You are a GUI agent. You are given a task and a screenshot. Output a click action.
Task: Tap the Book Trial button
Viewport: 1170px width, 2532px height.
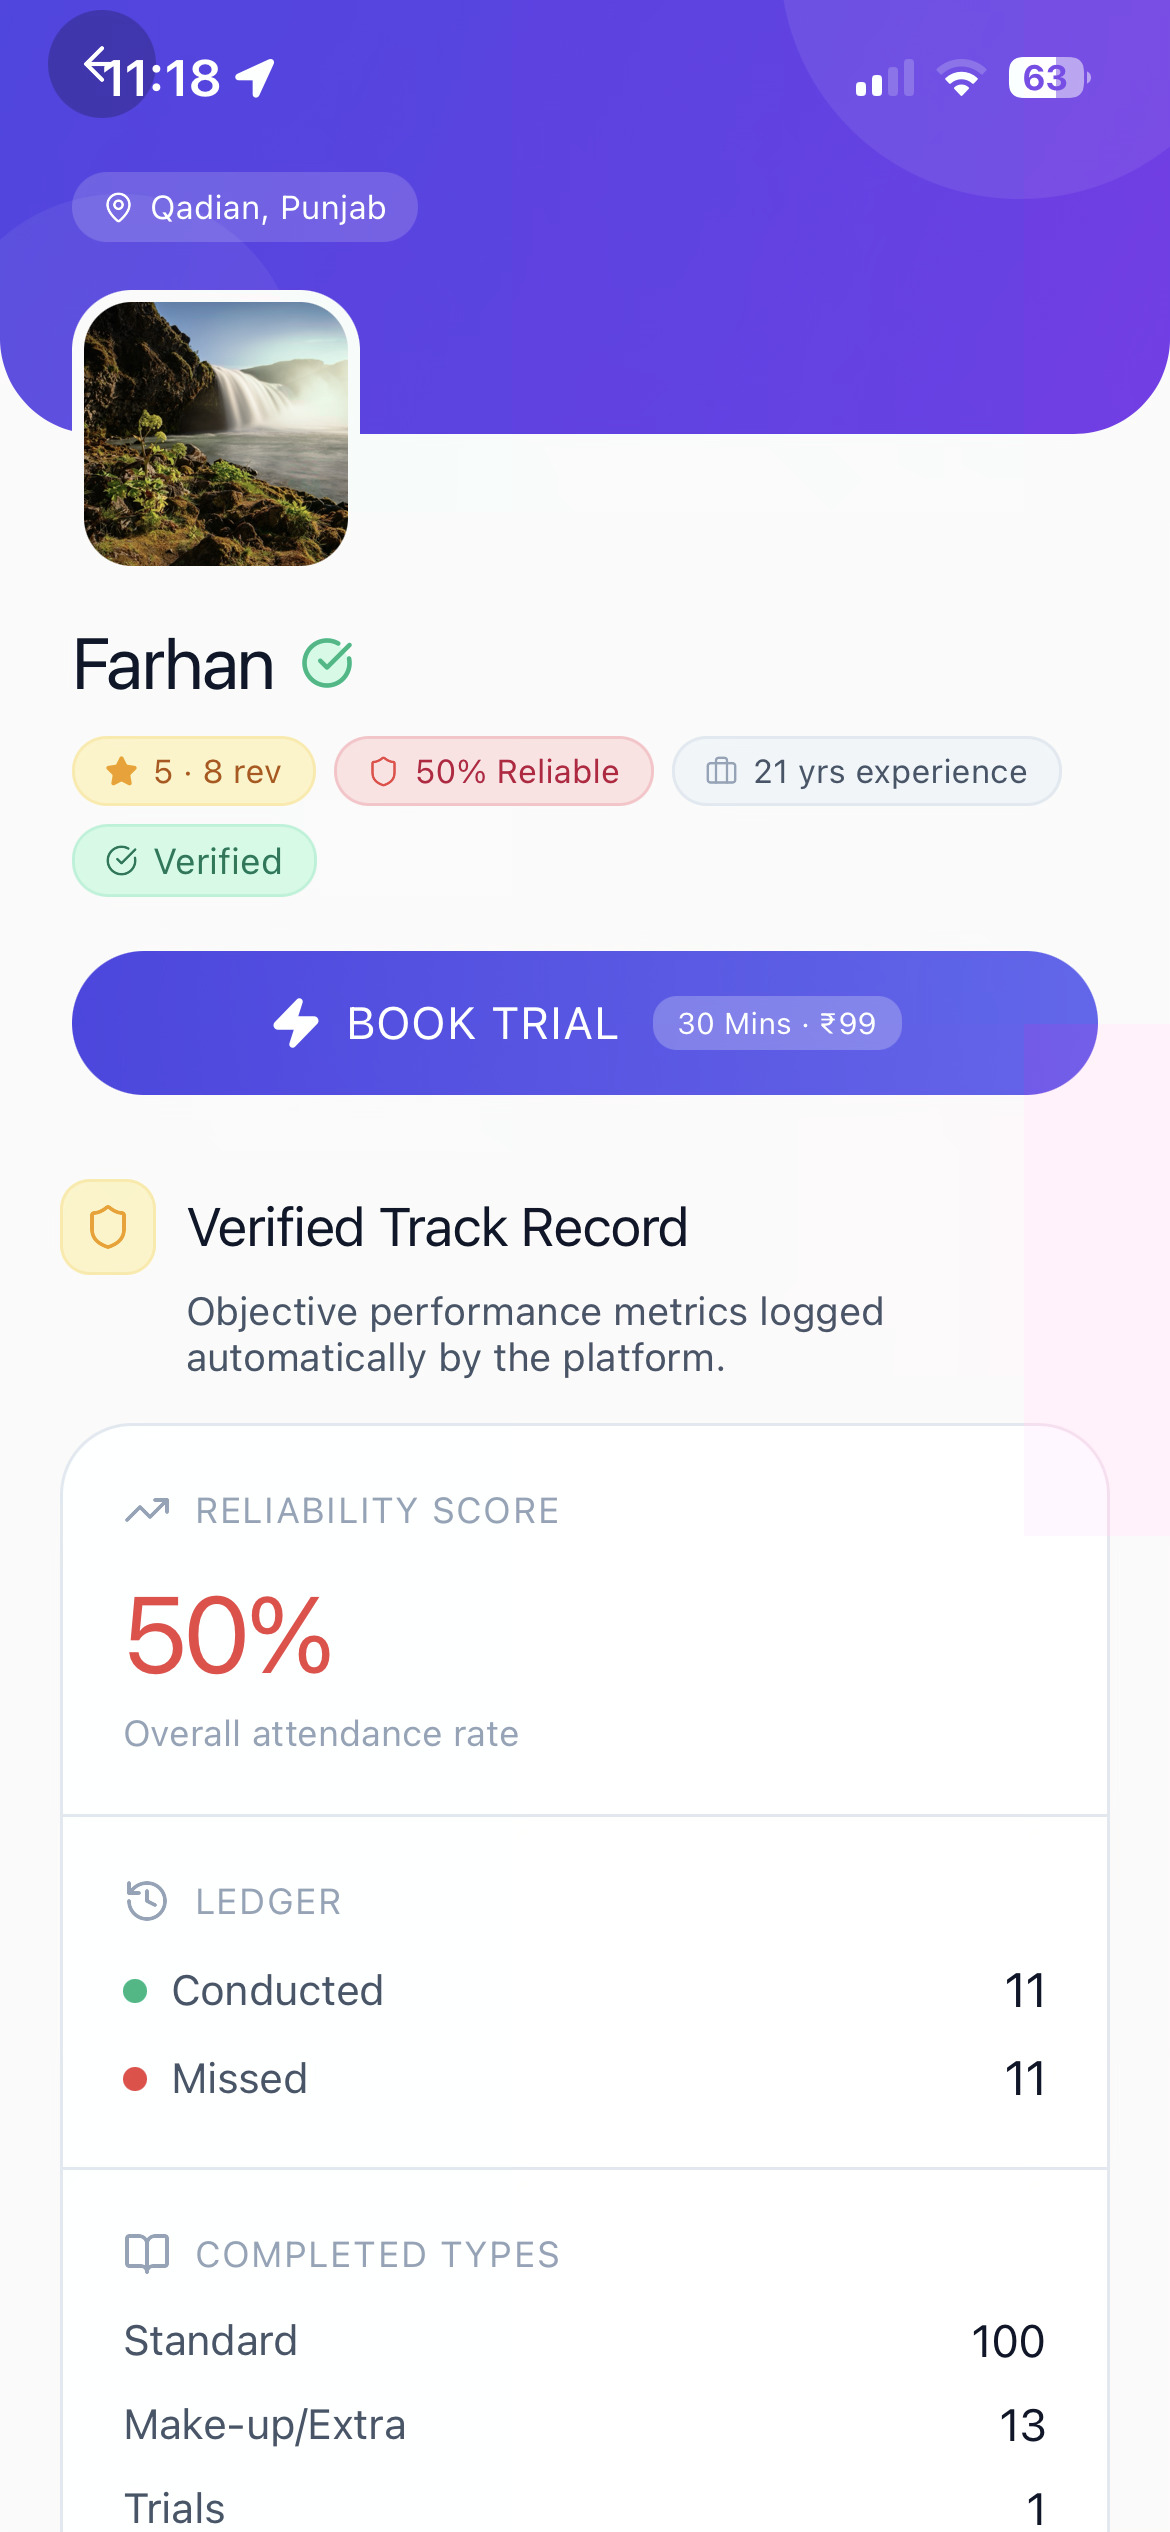coord(585,1023)
